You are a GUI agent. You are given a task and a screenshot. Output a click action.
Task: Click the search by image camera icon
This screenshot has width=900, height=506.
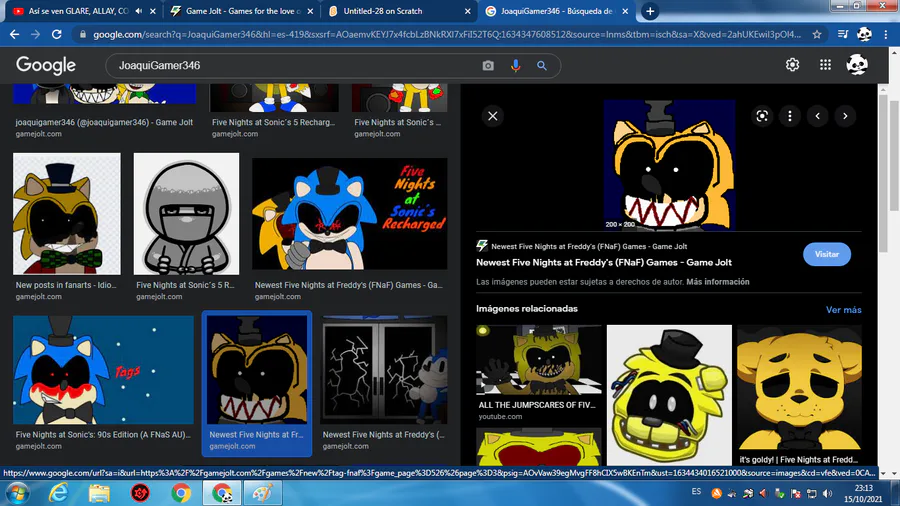(x=488, y=65)
